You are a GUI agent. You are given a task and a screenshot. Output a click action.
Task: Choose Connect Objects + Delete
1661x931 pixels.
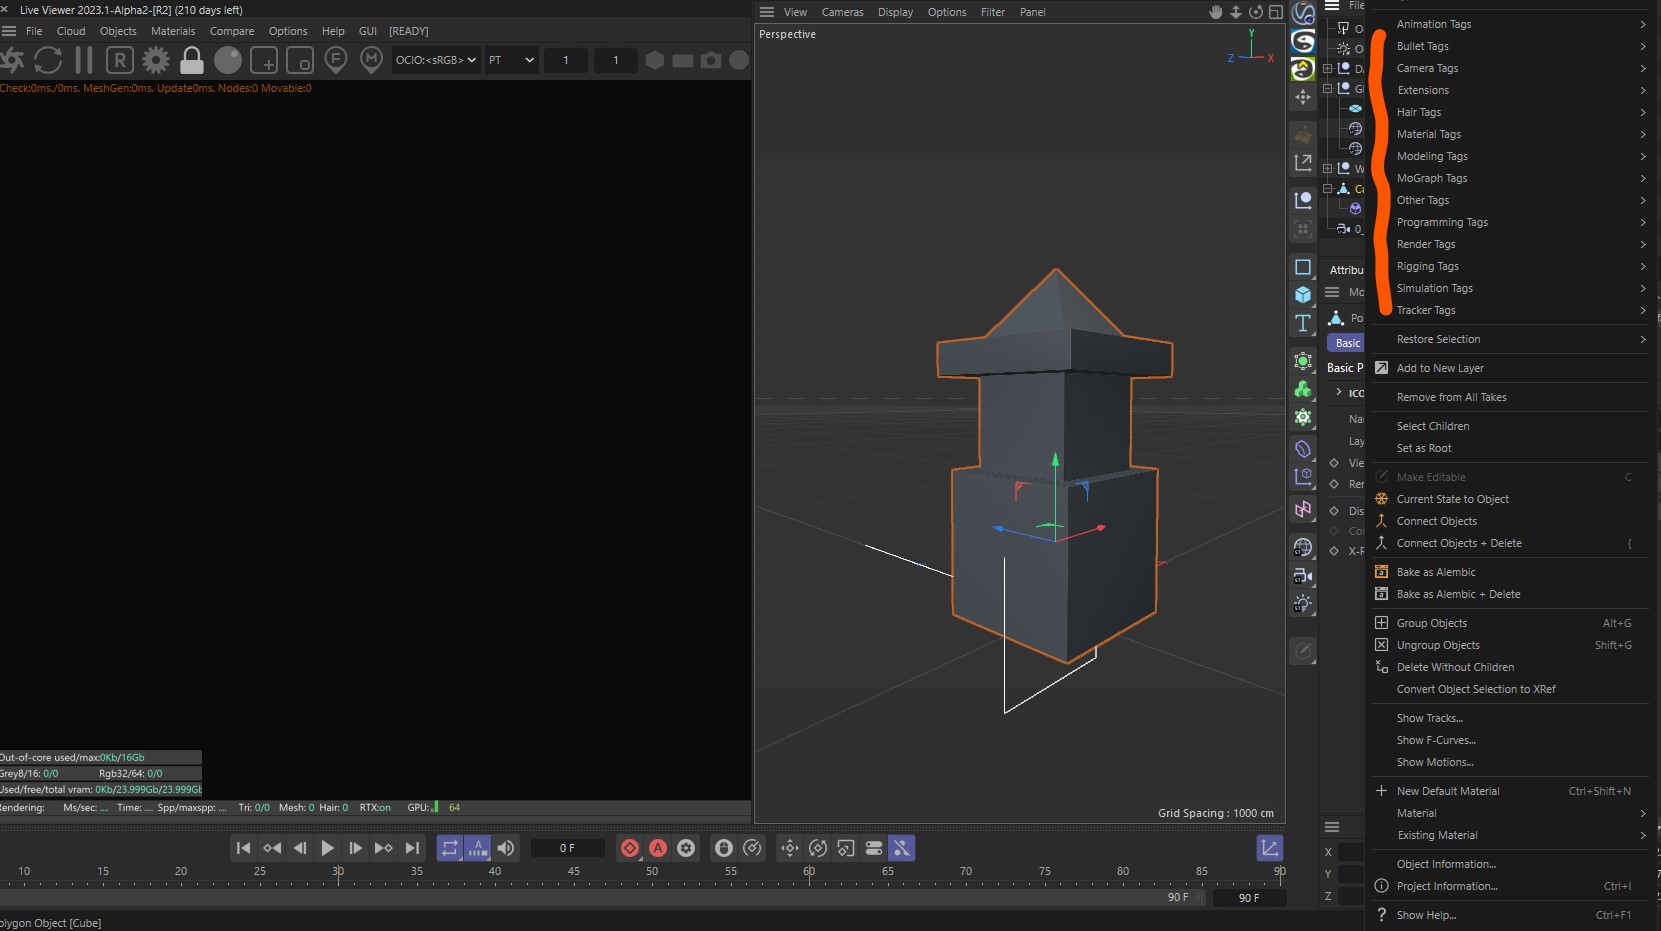click(1458, 543)
